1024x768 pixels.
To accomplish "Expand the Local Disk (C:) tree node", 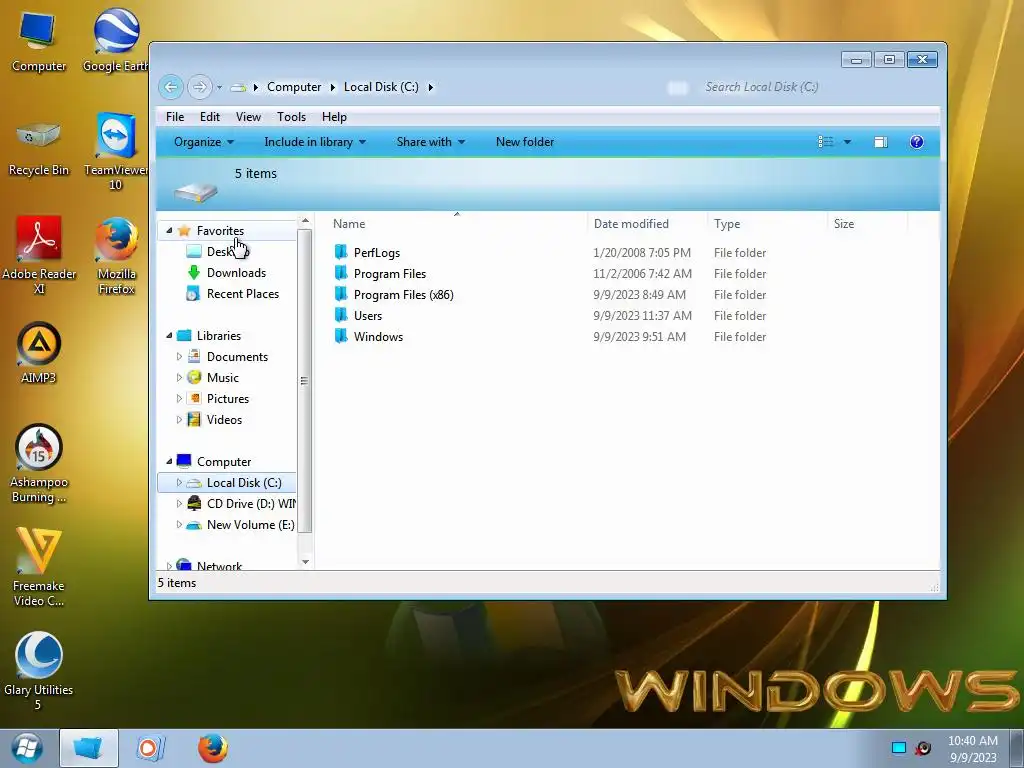I will click(179, 483).
